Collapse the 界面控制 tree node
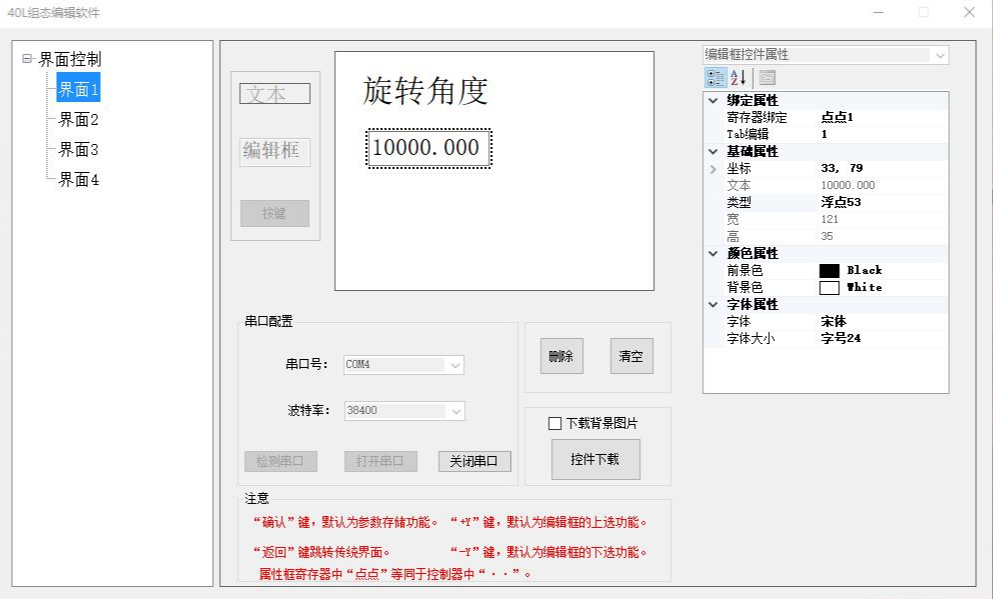Viewport: 993px width, 599px height. [x=26, y=60]
